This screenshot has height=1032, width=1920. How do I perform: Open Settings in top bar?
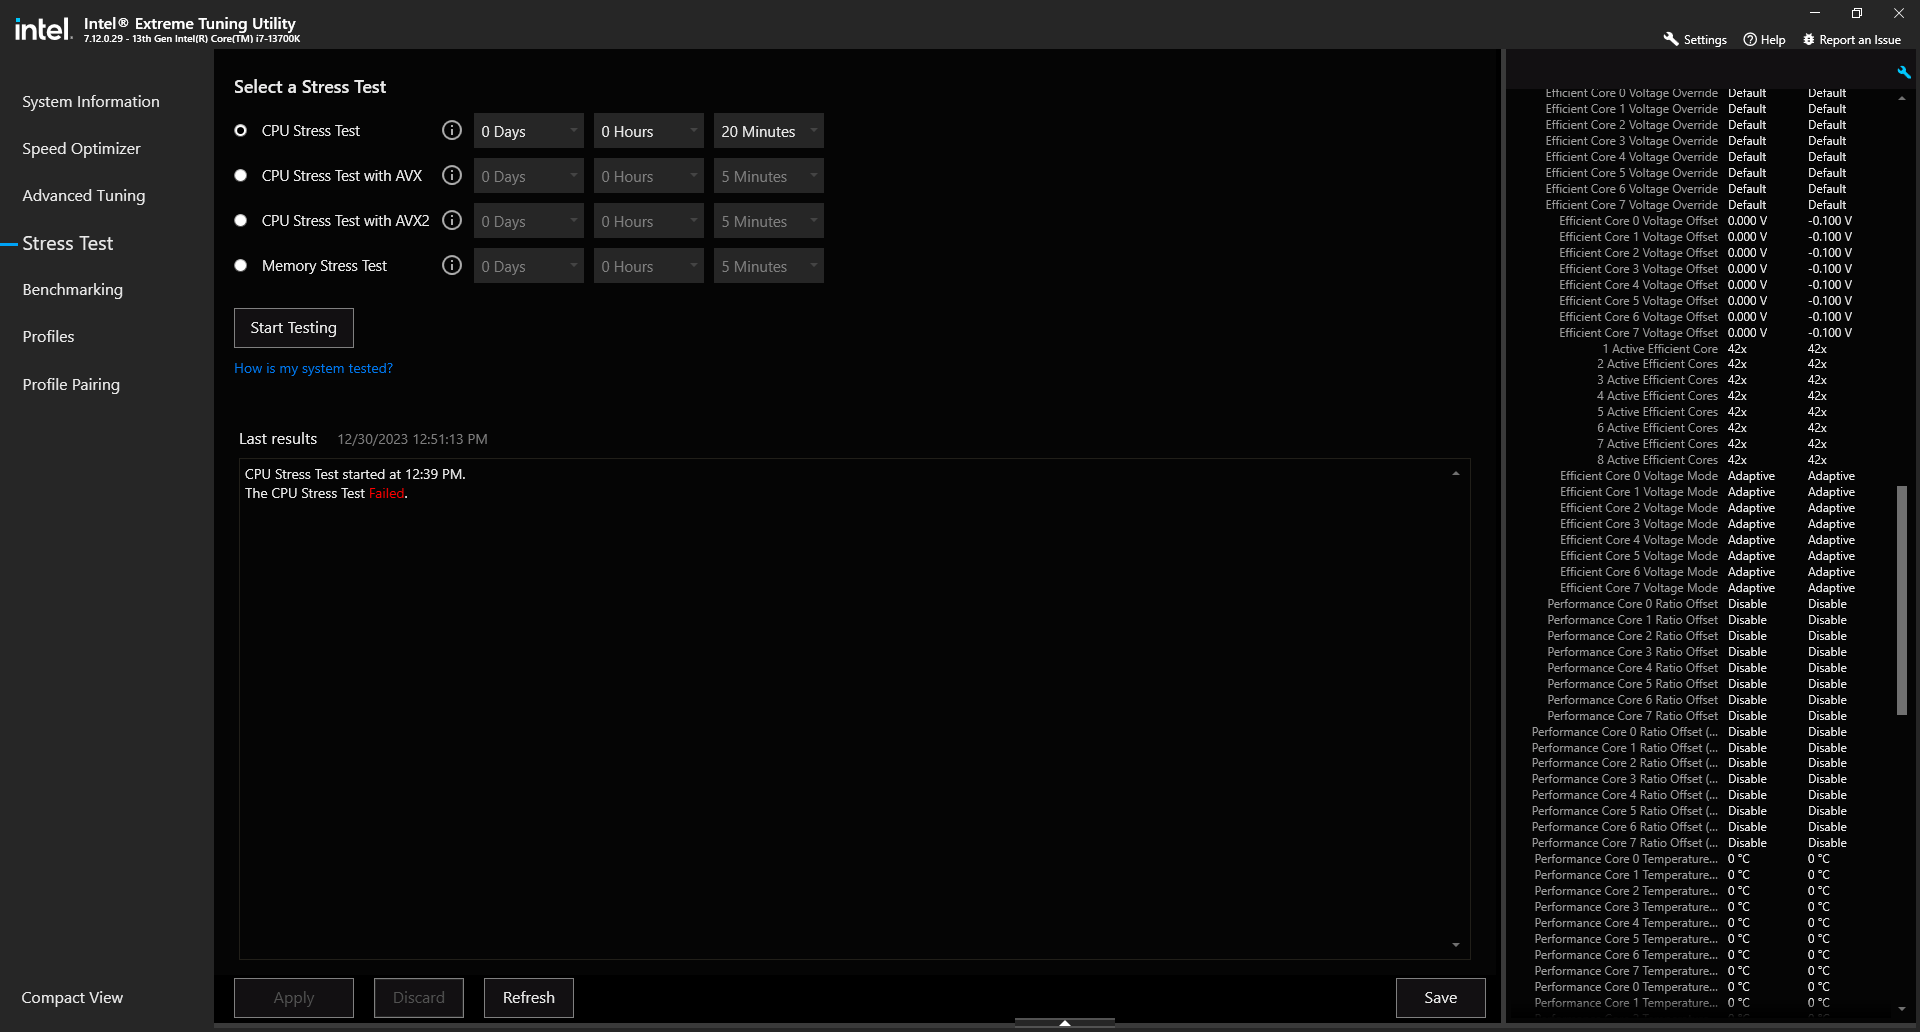coord(1695,40)
